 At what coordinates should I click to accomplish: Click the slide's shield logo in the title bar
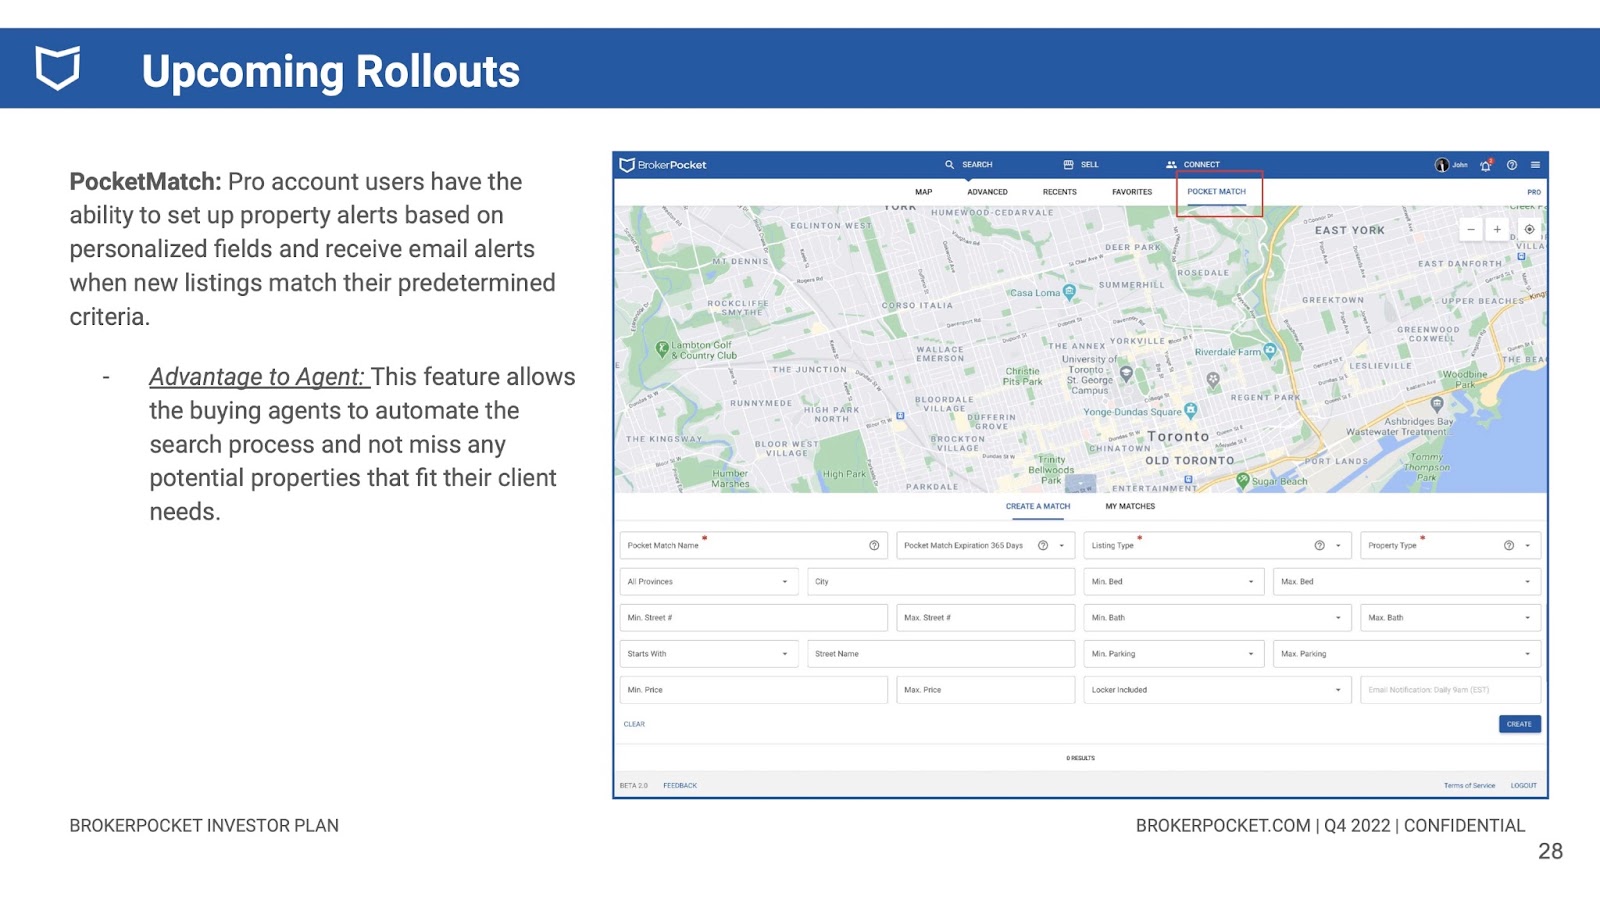[x=58, y=68]
